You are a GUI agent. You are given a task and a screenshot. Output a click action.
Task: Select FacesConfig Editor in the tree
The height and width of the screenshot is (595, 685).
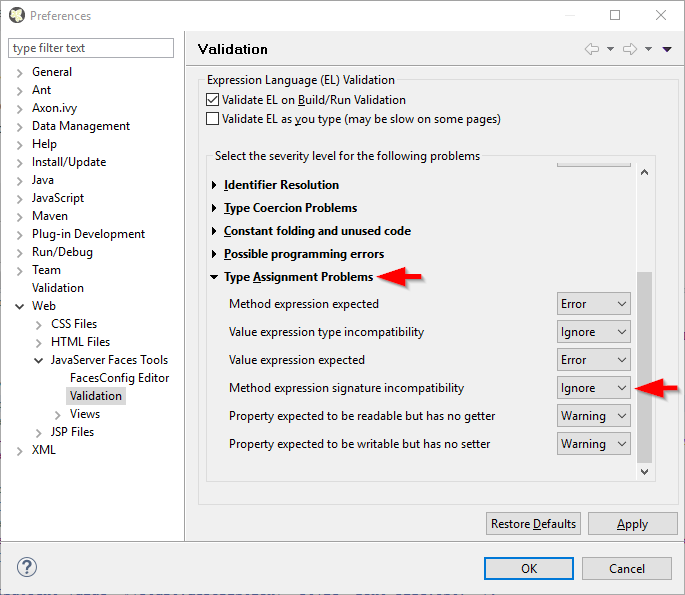point(119,378)
